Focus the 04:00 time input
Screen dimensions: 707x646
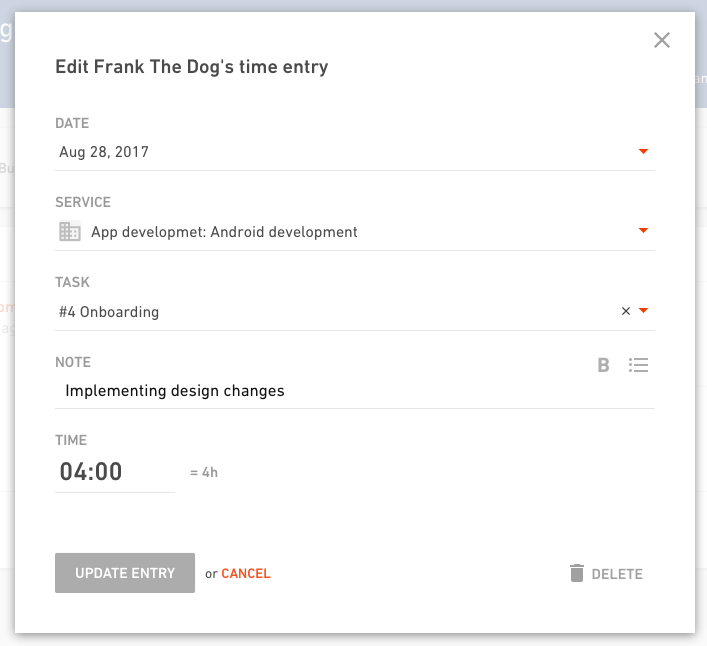pyautogui.click(x=114, y=472)
